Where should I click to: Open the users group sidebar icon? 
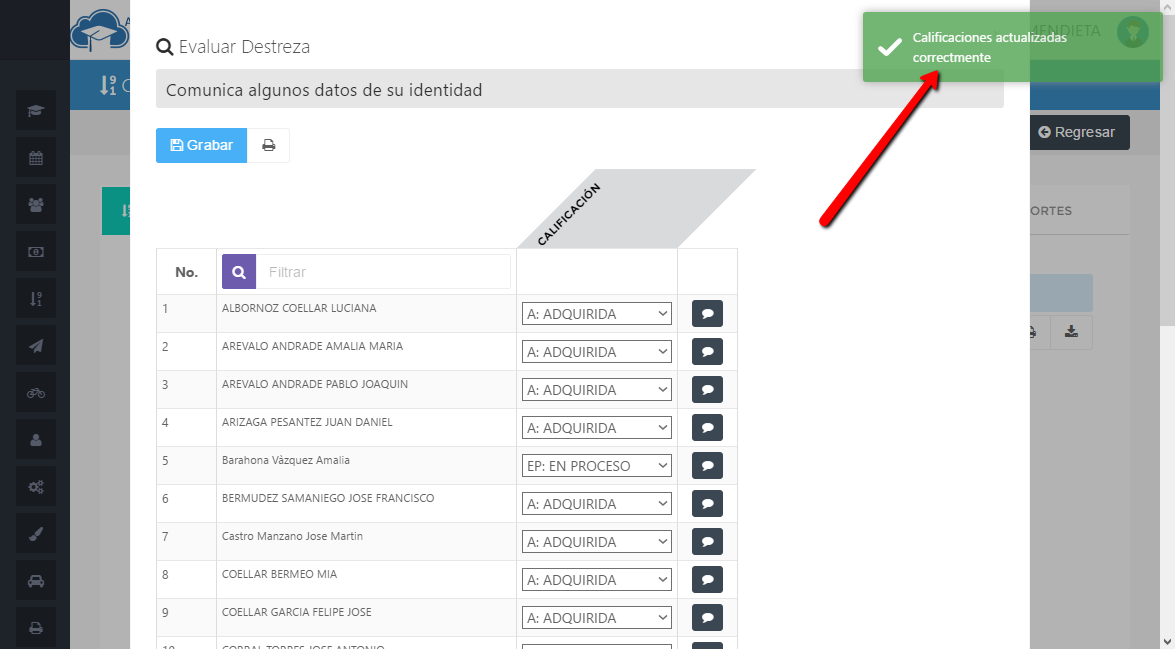click(36, 205)
